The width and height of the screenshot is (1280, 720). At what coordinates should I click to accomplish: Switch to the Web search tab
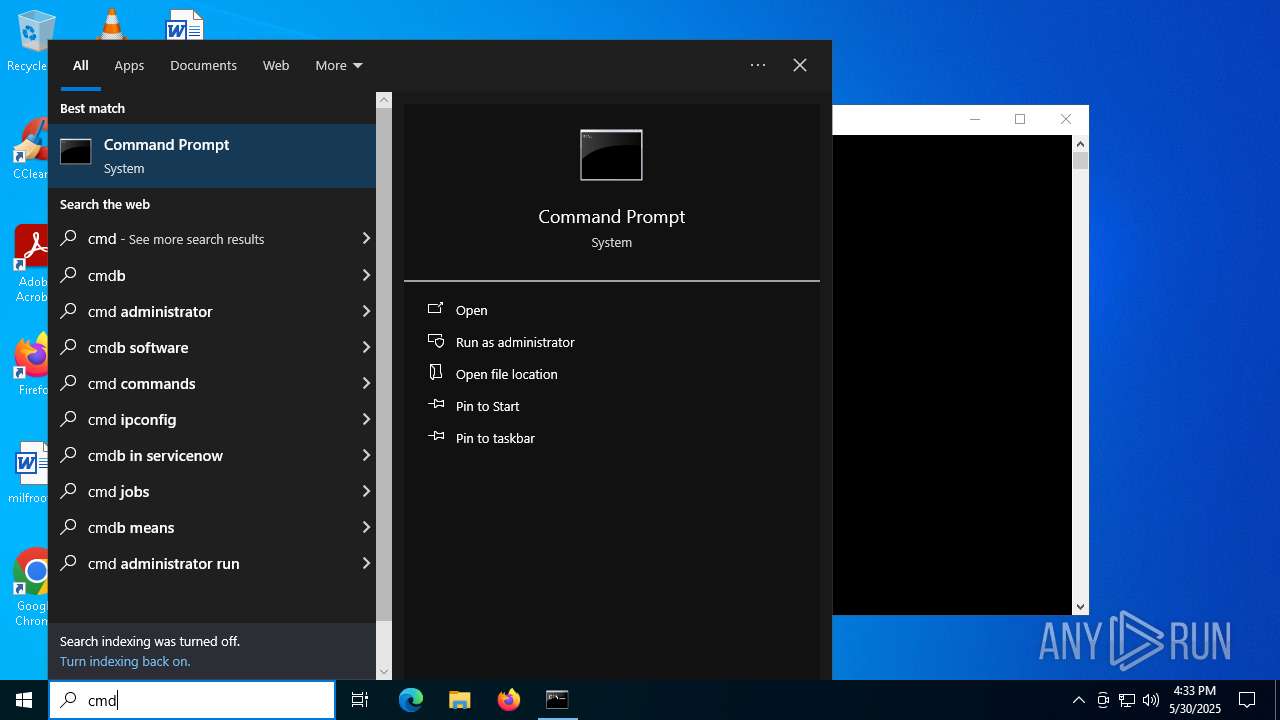[276, 65]
